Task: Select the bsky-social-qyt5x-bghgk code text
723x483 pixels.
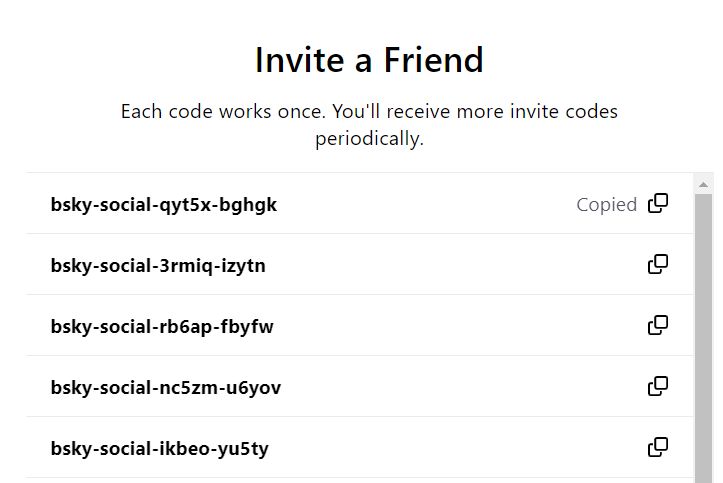Action: coord(163,205)
